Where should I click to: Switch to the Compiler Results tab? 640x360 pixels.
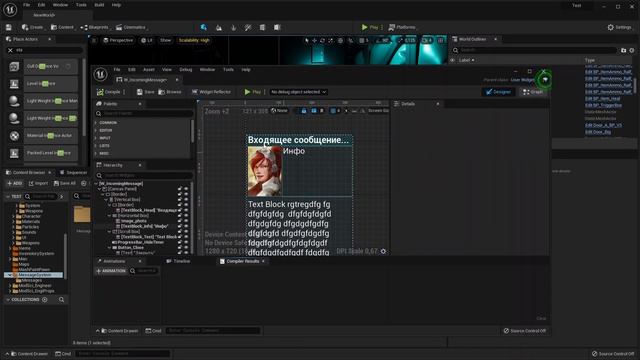pyautogui.click(x=242, y=261)
